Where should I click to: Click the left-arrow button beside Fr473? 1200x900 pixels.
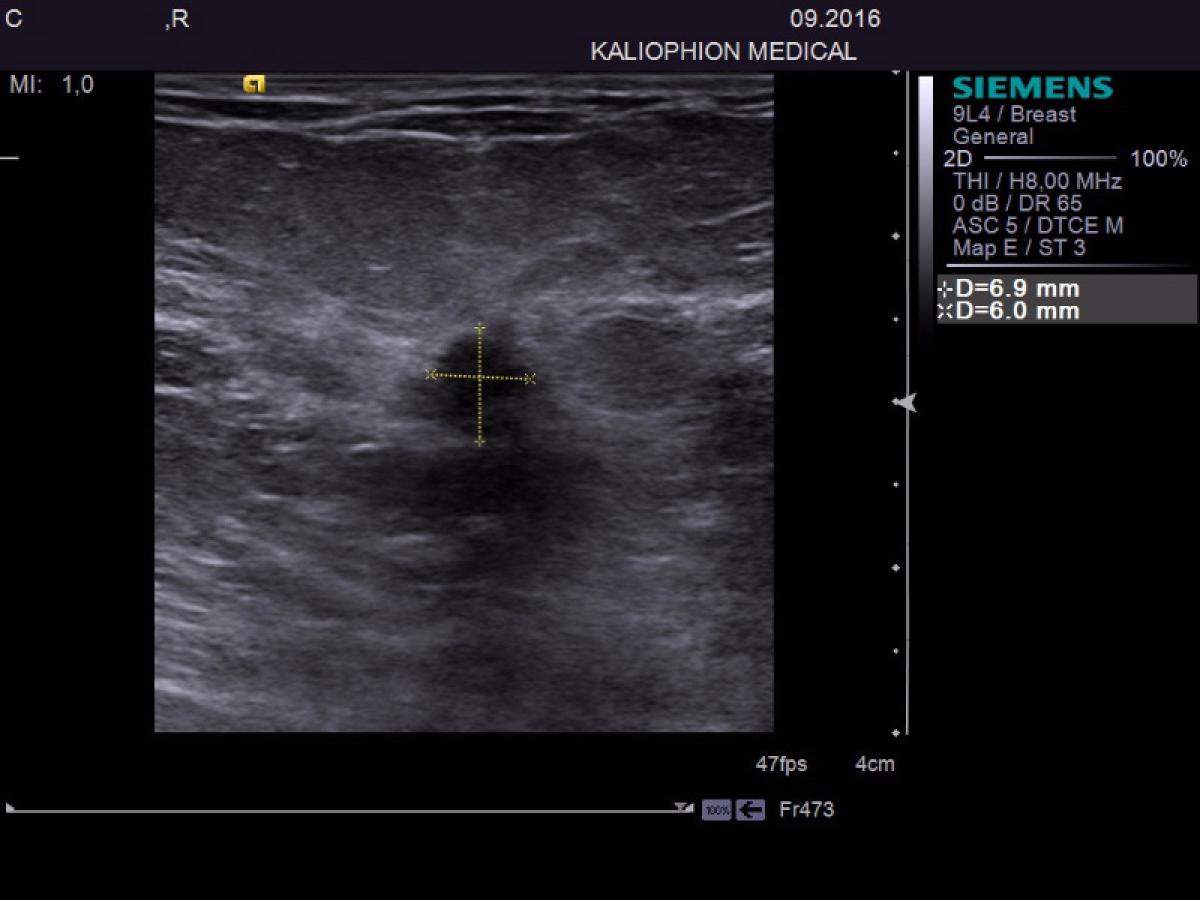750,810
